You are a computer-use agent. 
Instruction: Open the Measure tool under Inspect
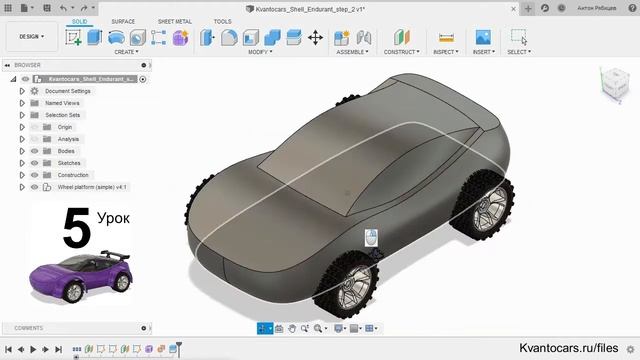446,38
